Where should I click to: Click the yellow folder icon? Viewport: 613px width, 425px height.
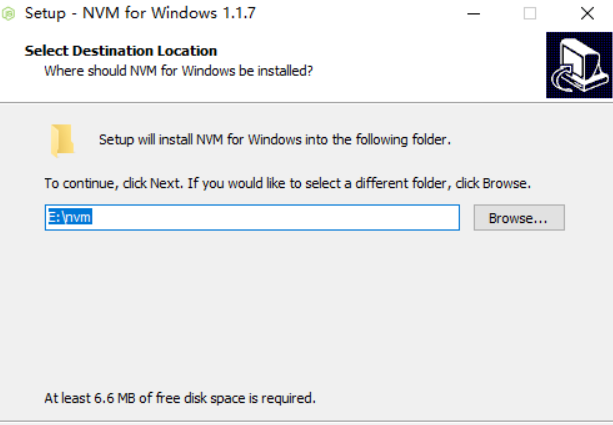click(63, 140)
